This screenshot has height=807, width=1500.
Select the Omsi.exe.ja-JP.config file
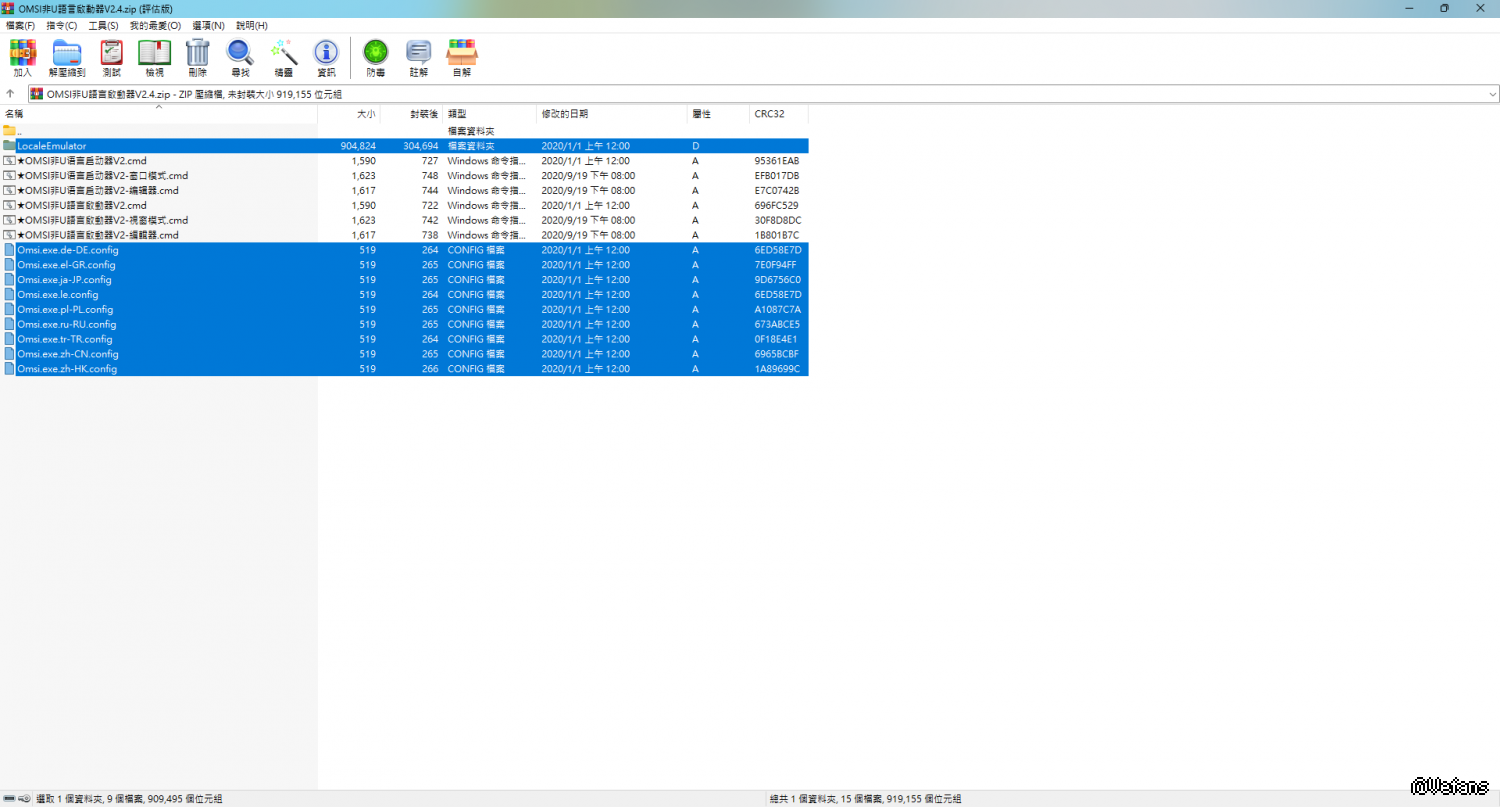pos(64,280)
